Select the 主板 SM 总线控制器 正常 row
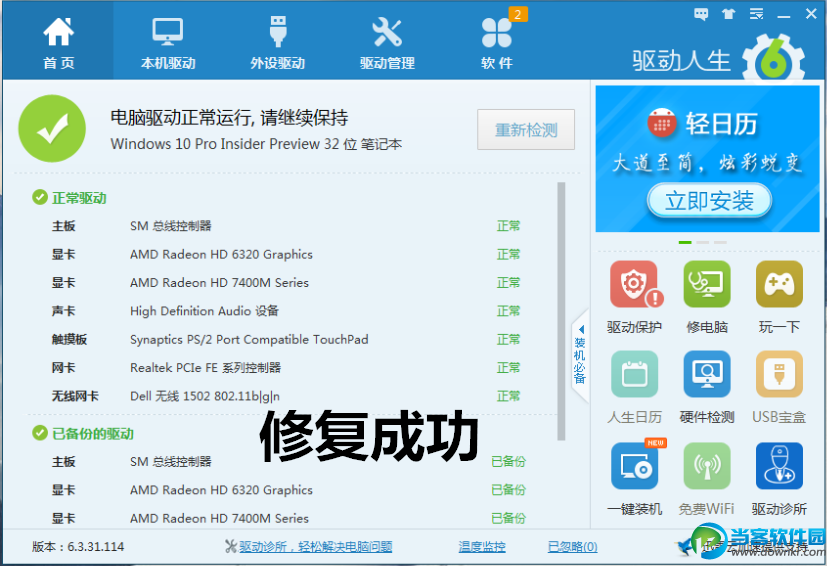This screenshot has width=827, height=566. click(286, 226)
